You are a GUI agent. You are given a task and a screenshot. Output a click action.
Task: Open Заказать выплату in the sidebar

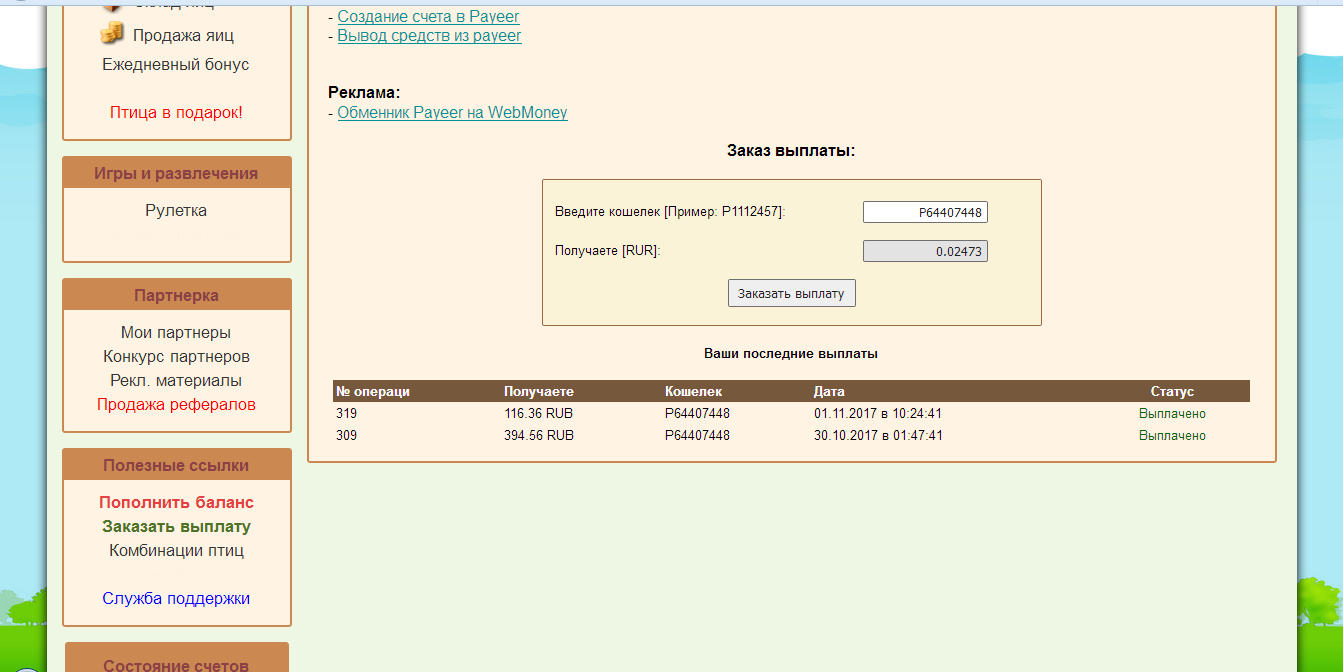[176, 526]
